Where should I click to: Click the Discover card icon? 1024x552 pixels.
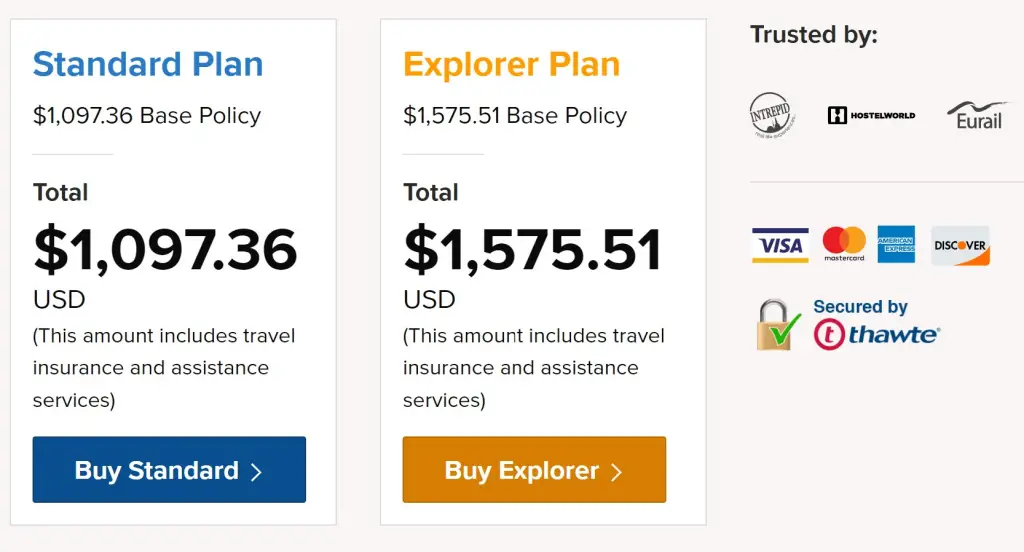pos(960,246)
